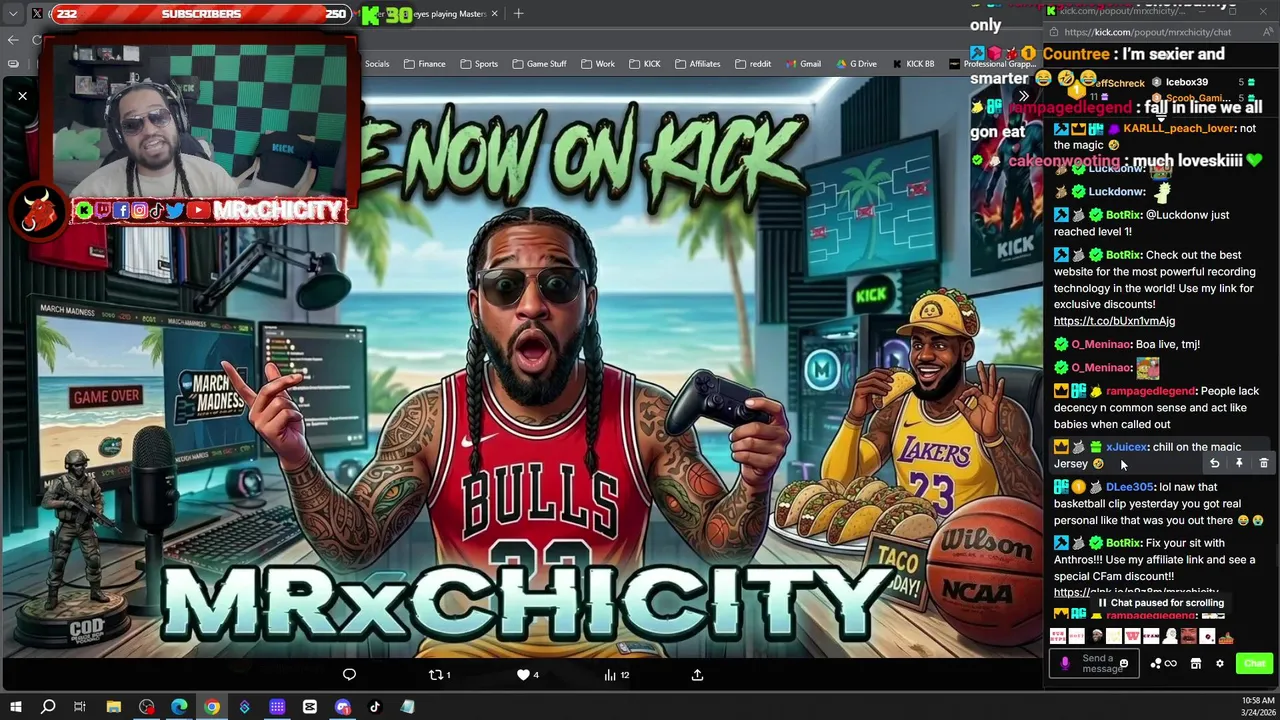Open the reddit bookmarks folder

click(x=753, y=64)
